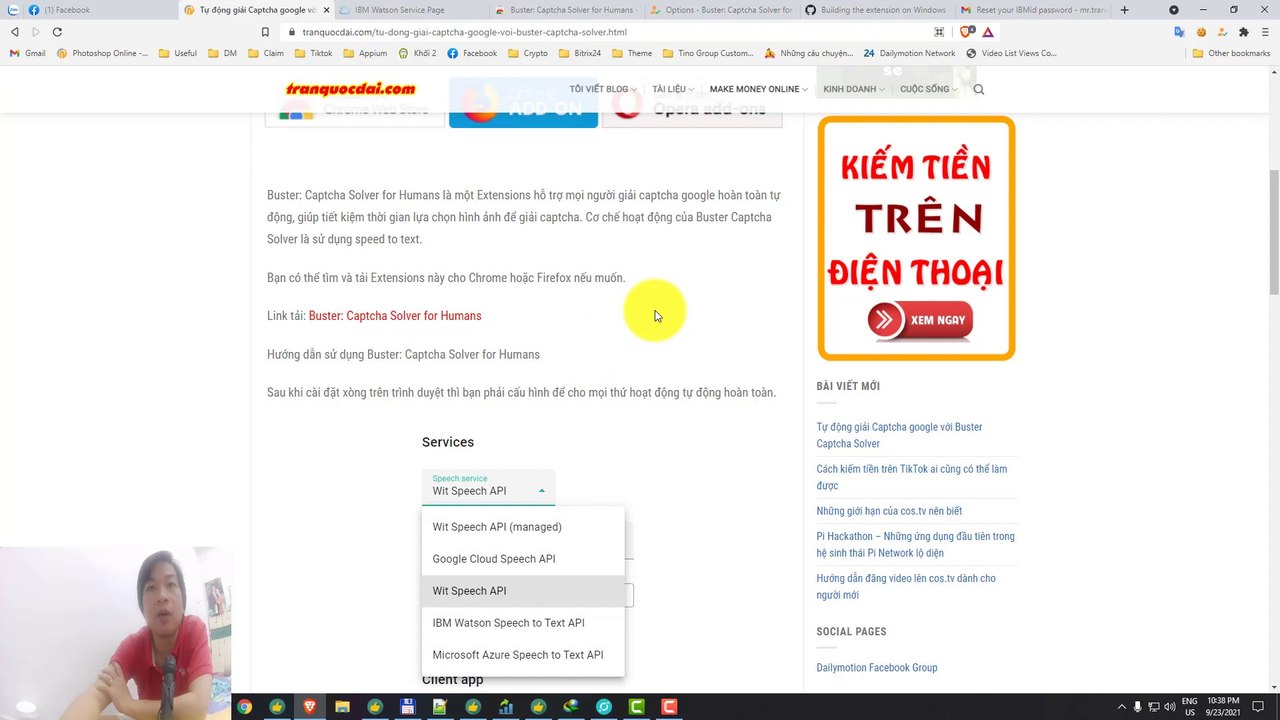Open the browser hamburger menu
Viewport: 1280px width, 720px height.
pyautogui.click(x=1265, y=32)
